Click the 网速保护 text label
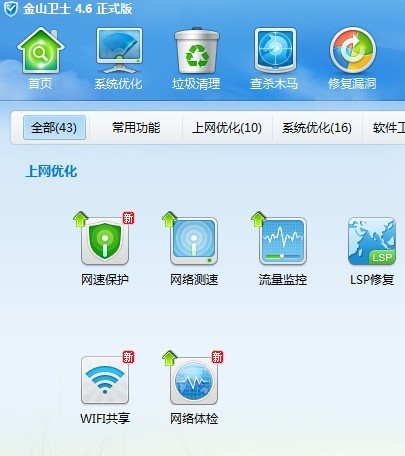 [x=105, y=280]
